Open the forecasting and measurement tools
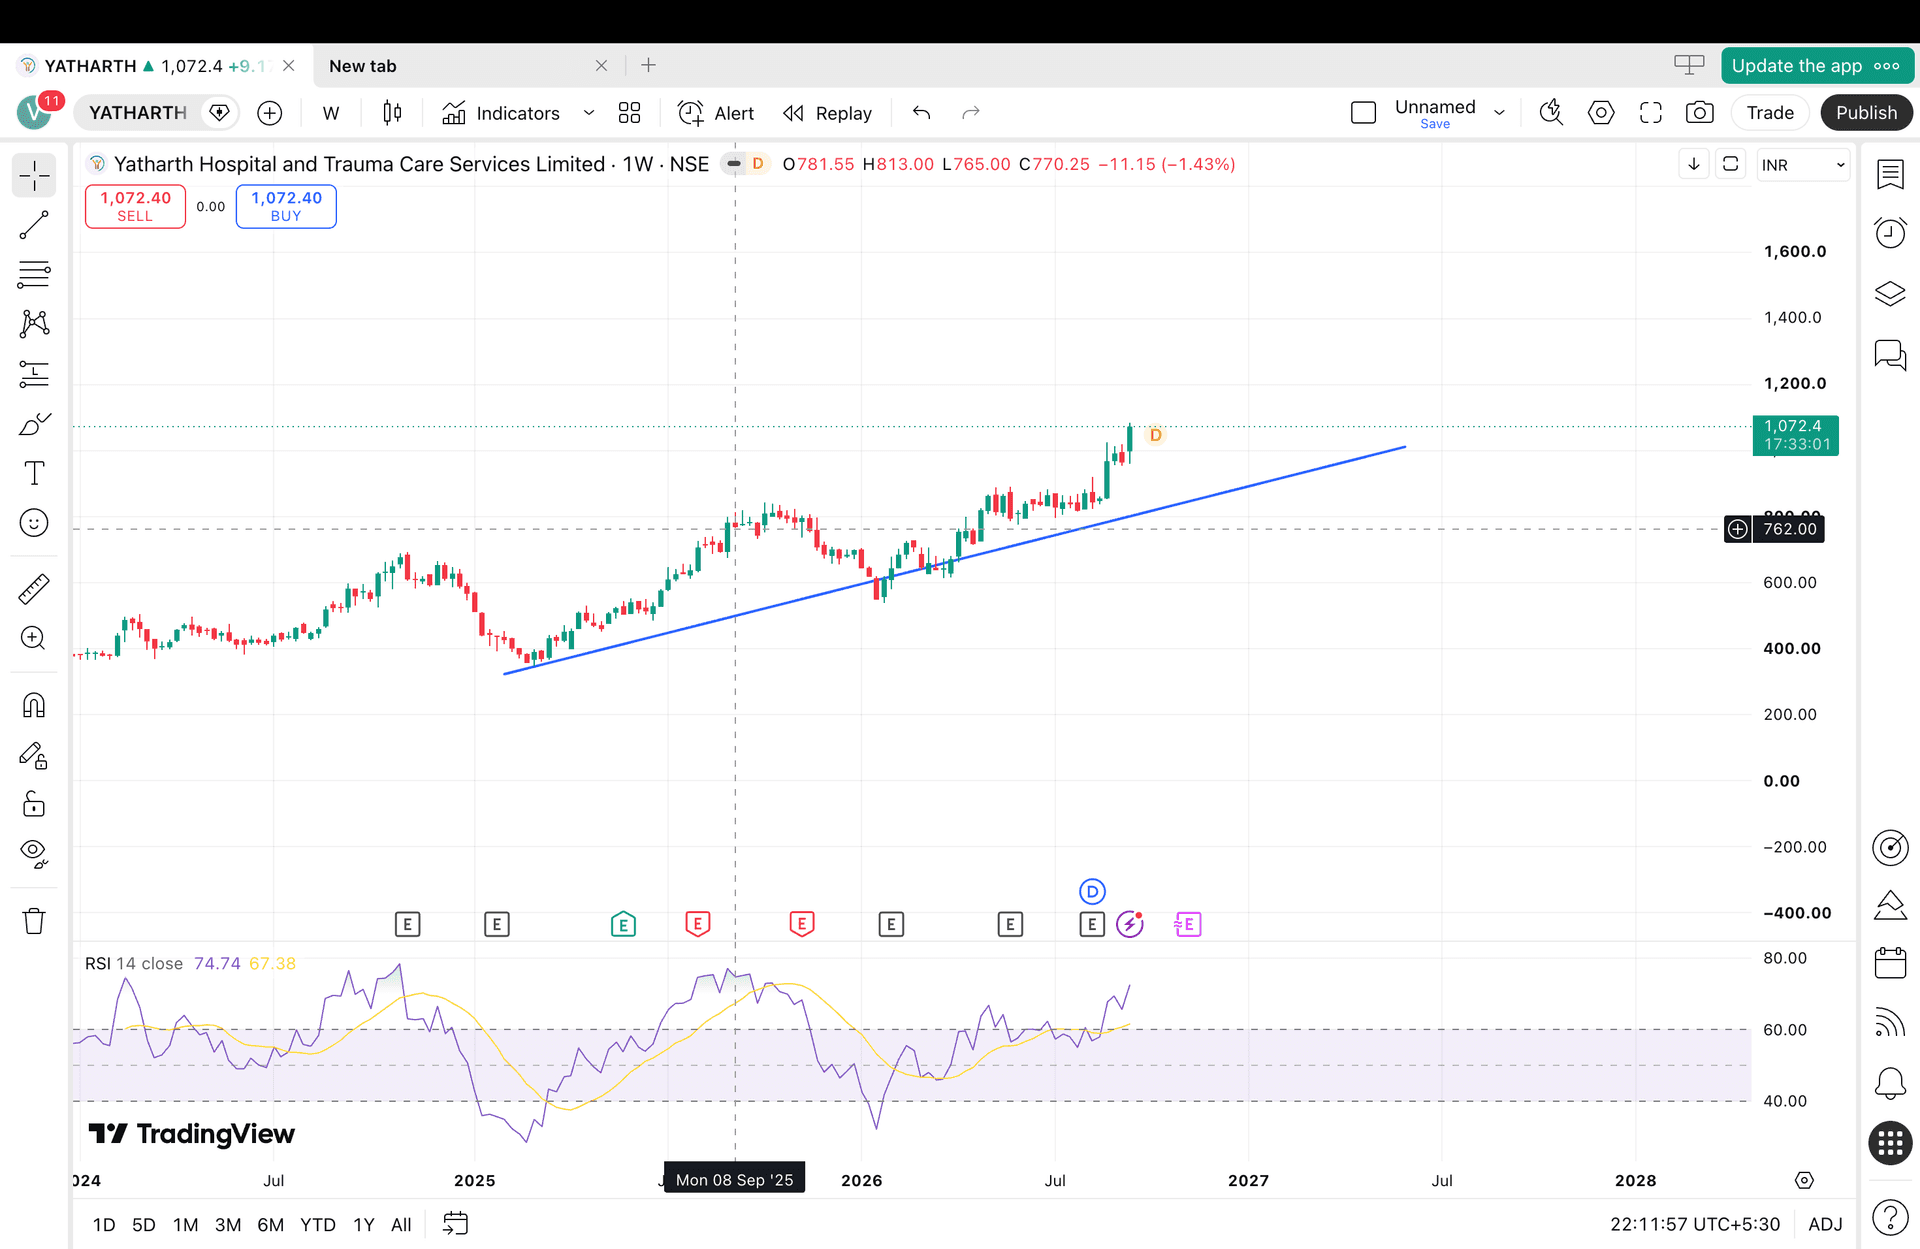The width and height of the screenshot is (1920, 1249). point(34,374)
